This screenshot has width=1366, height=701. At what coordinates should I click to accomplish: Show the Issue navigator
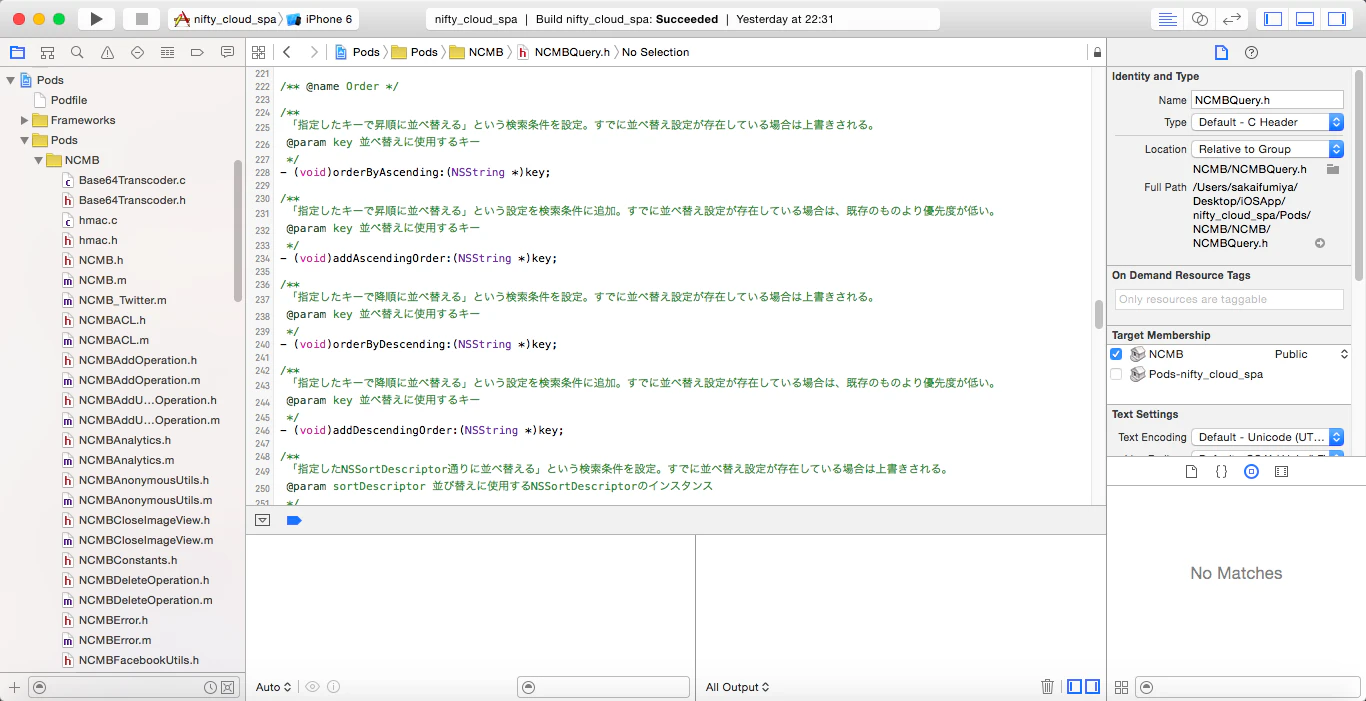[x=107, y=52]
